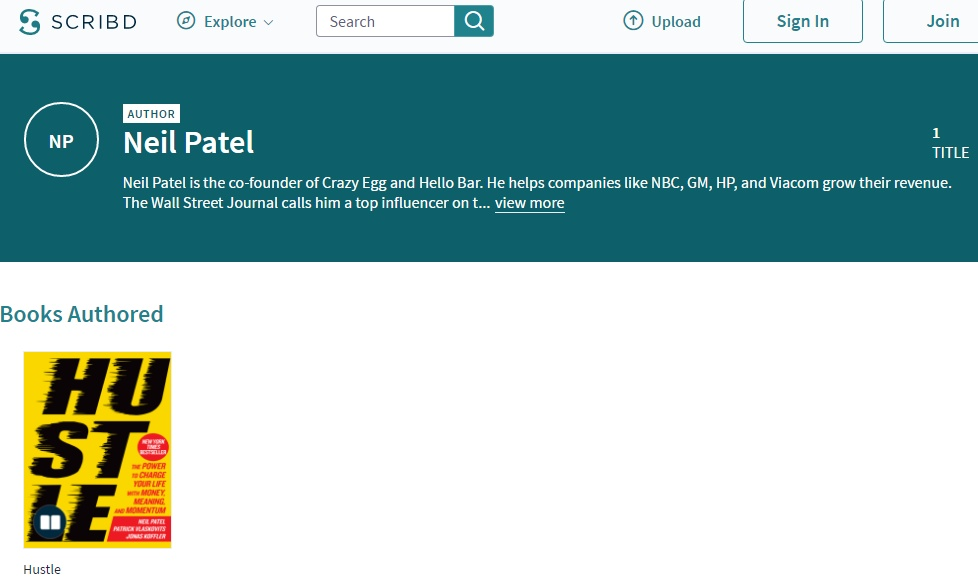Open the Scribd wordmark home link
Viewport: 978px width, 577px height.
pyautogui.click(x=94, y=22)
